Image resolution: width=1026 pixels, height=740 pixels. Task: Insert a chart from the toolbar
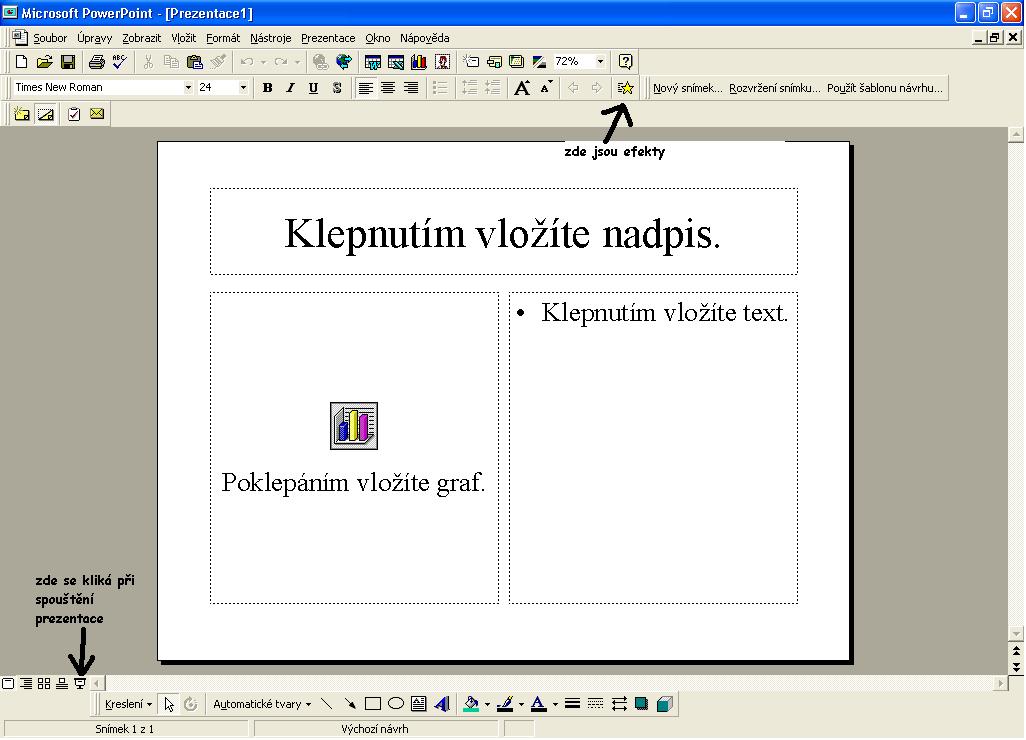coord(419,62)
